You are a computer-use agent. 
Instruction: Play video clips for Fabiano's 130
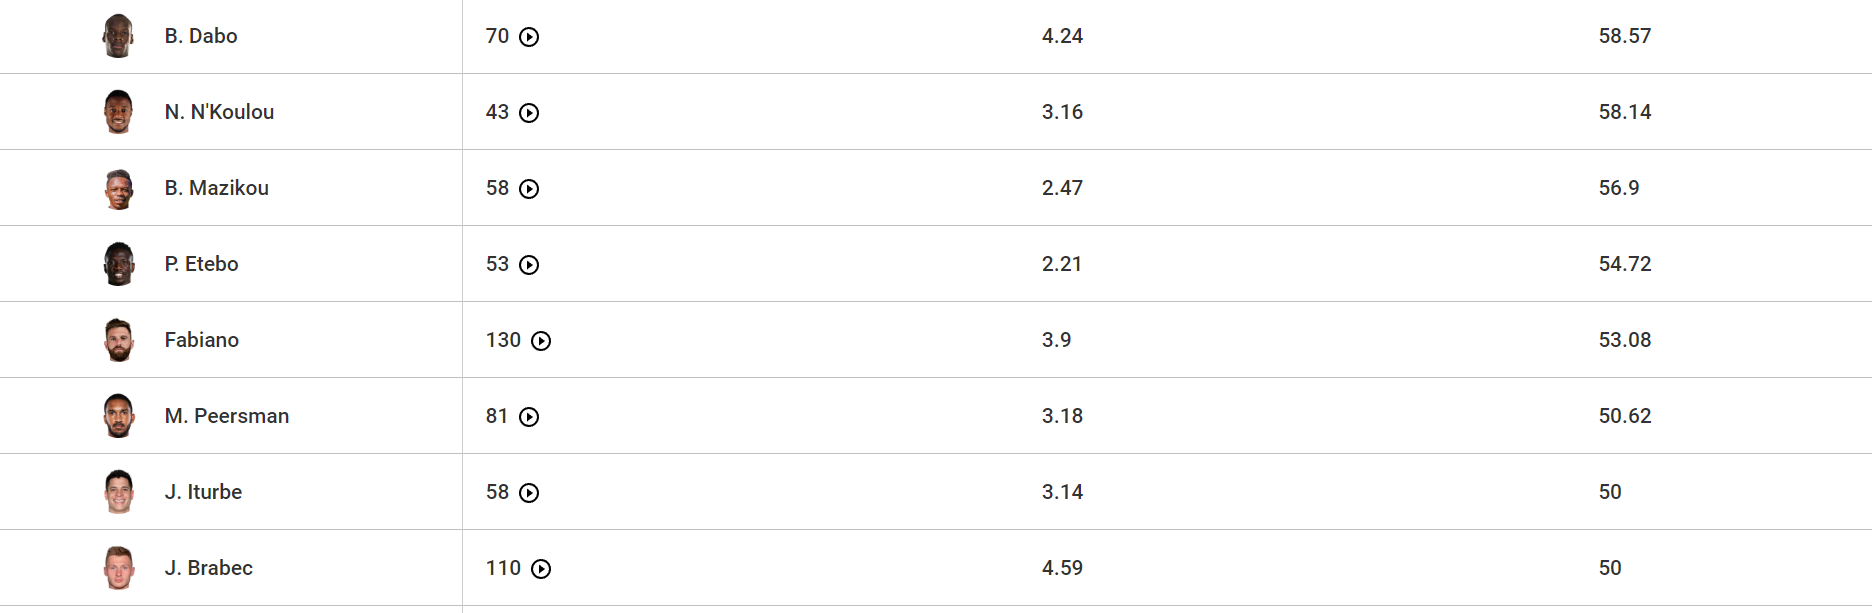point(541,341)
